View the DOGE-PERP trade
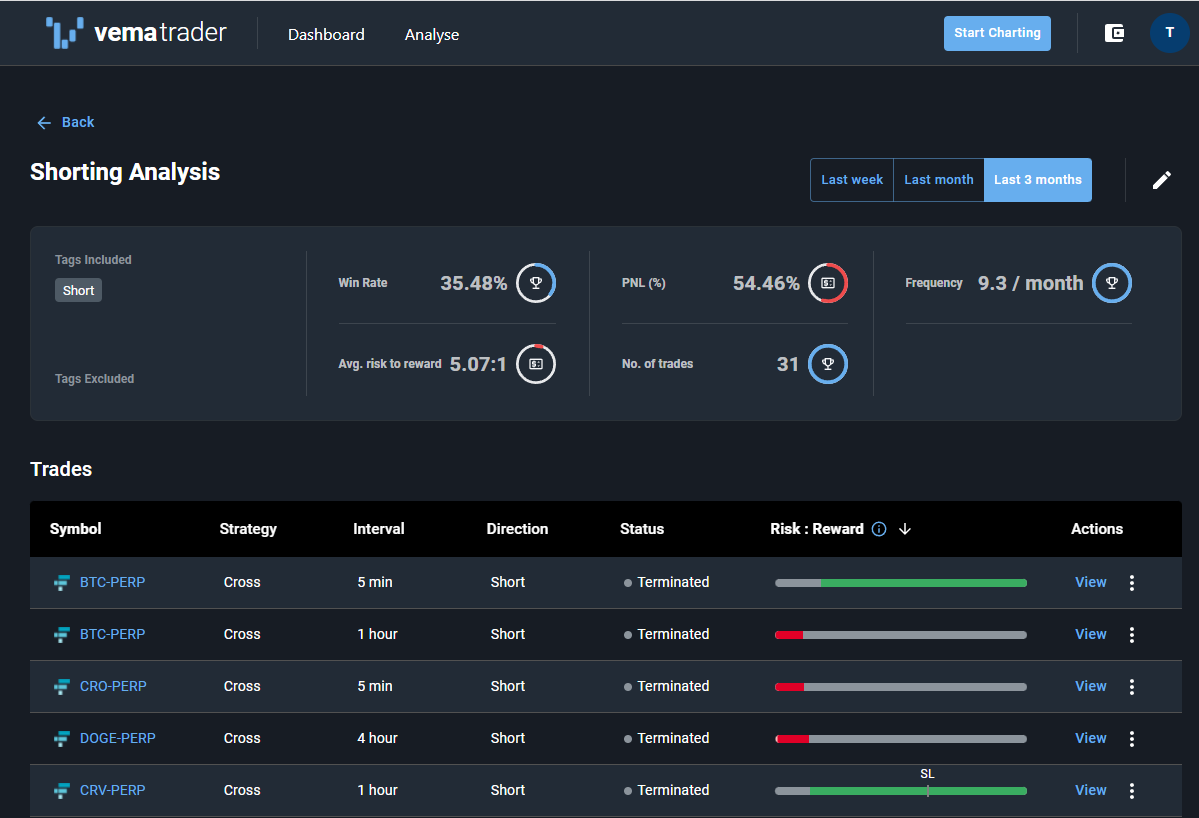The image size is (1199, 818). point(1090,738)
